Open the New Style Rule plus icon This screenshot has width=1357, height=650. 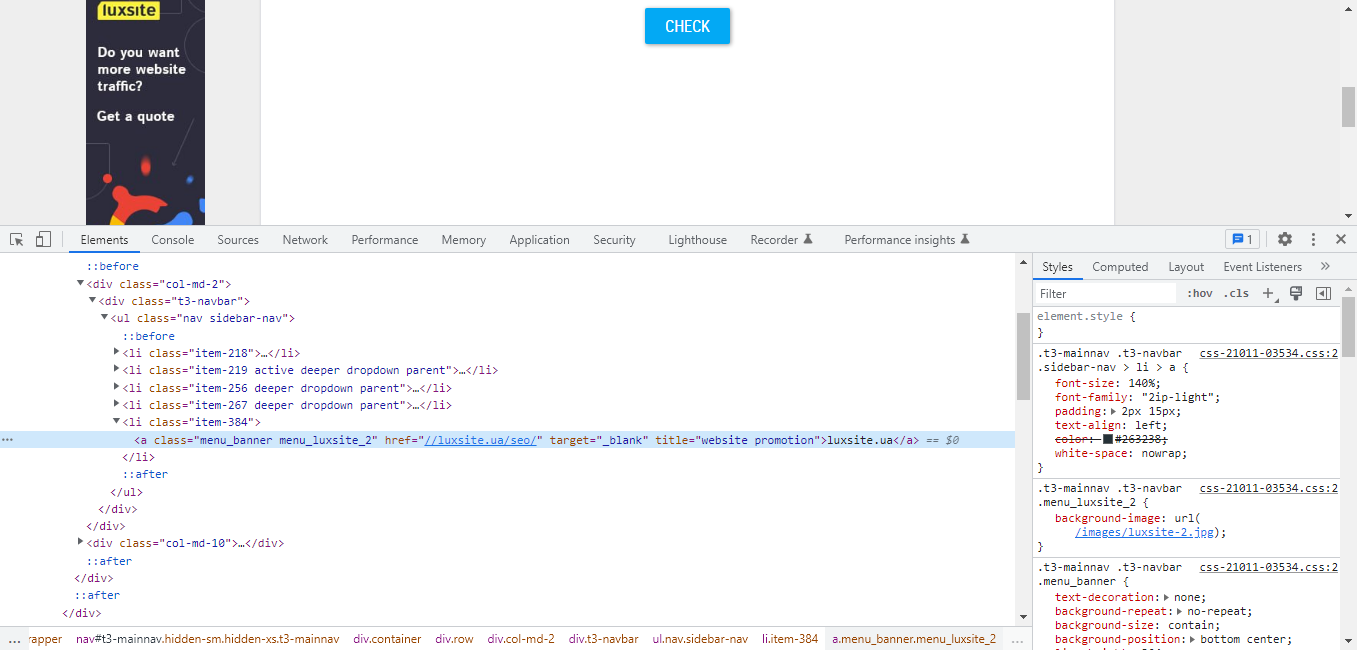pos(1270,293)
